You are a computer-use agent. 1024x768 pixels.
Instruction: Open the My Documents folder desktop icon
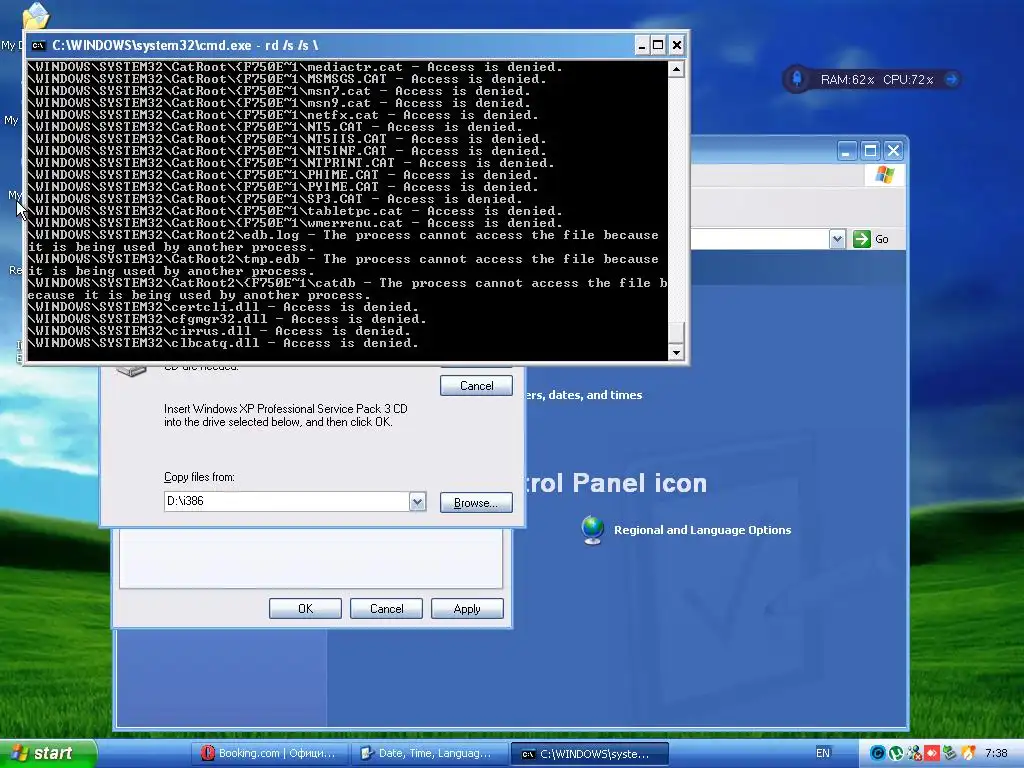tap(36, 14)
